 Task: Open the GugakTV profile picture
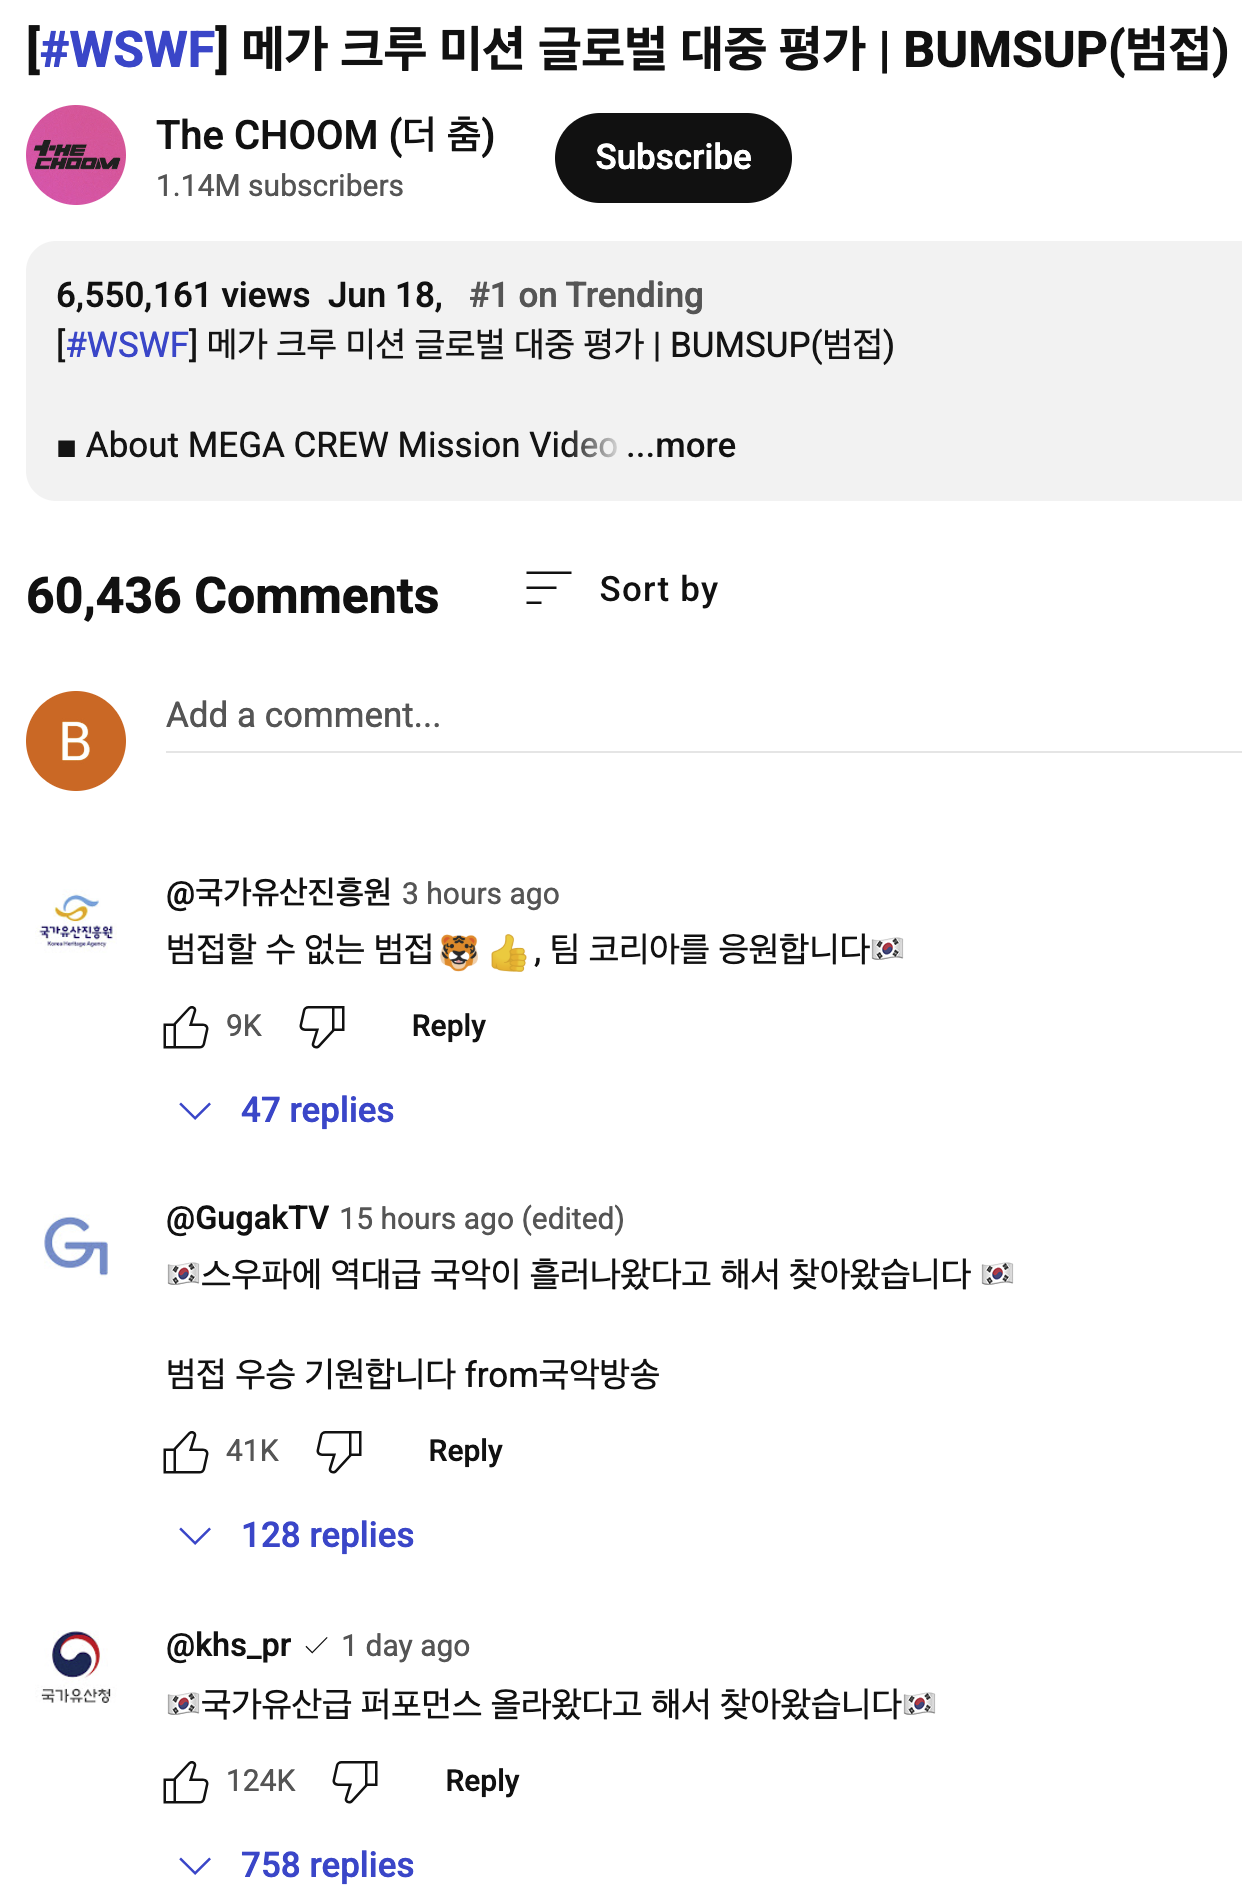76,1246
